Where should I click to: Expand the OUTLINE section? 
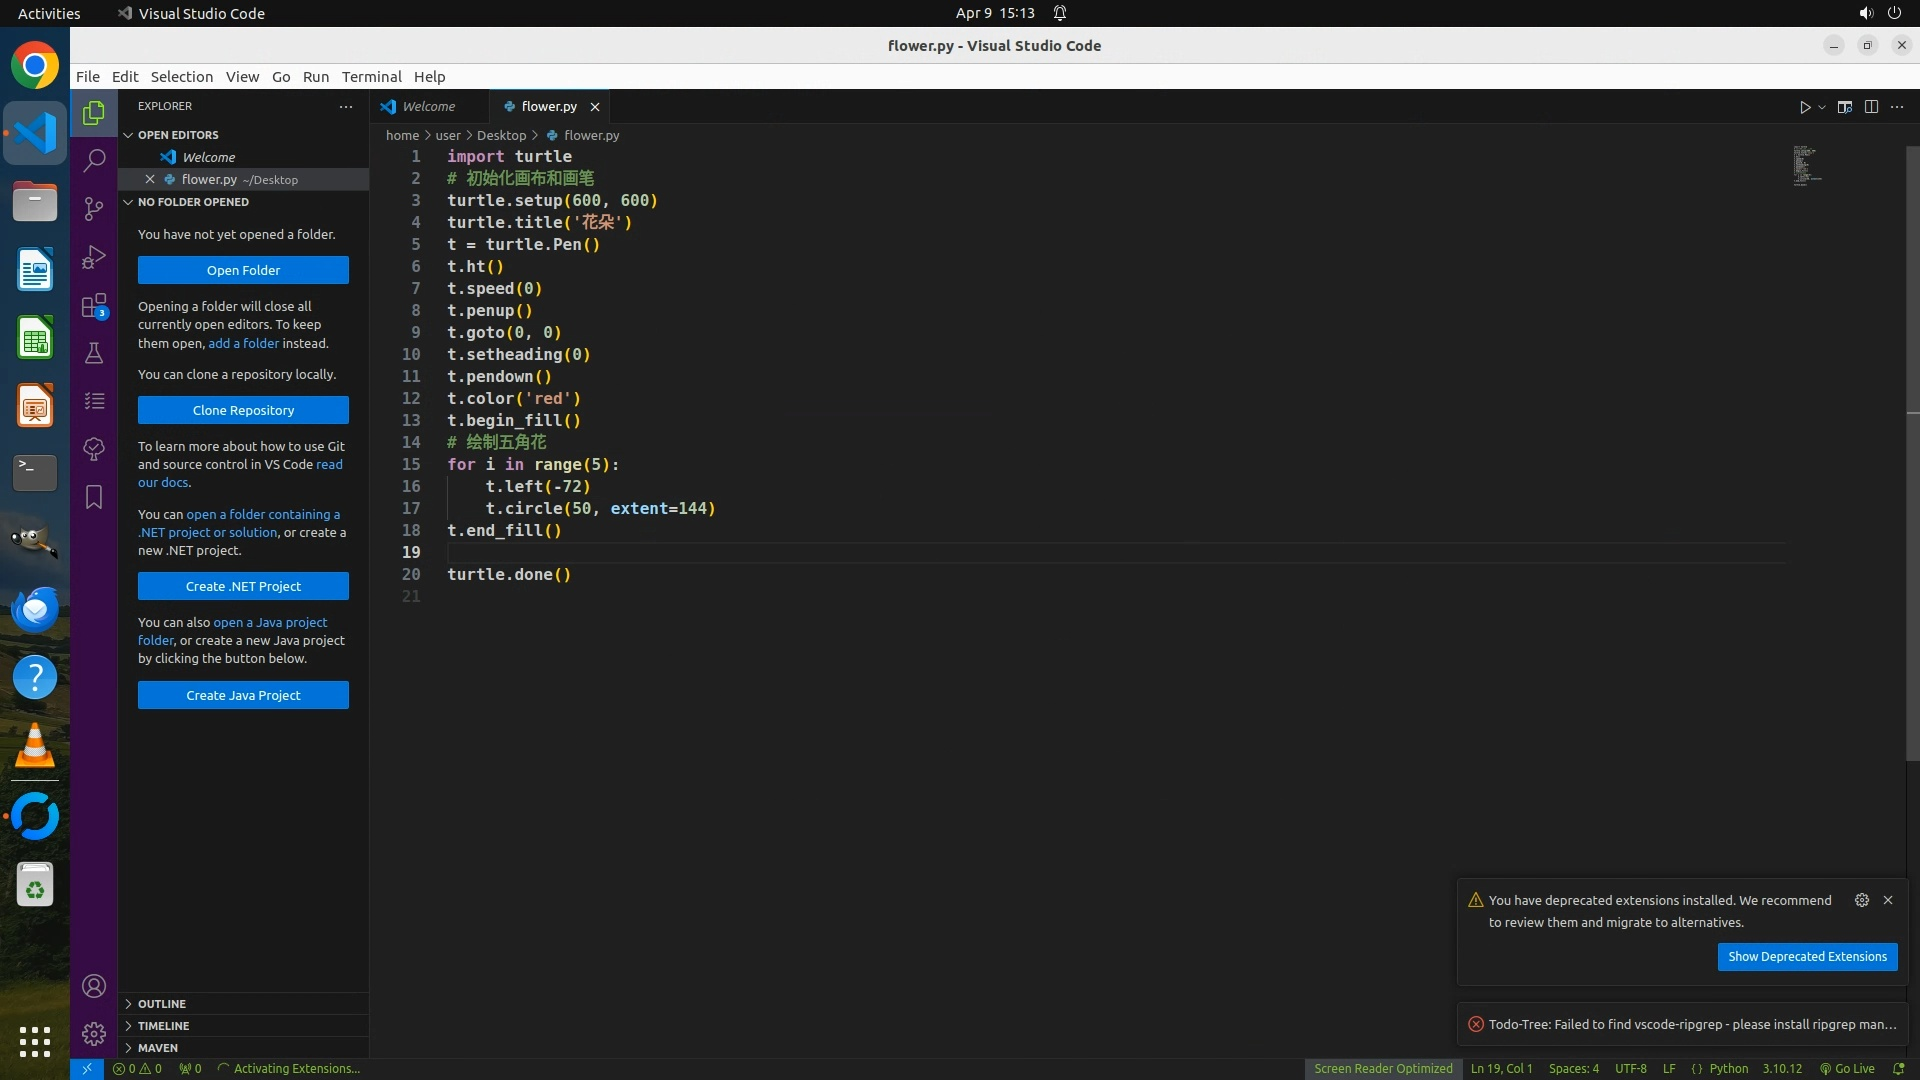(162, 1004)
